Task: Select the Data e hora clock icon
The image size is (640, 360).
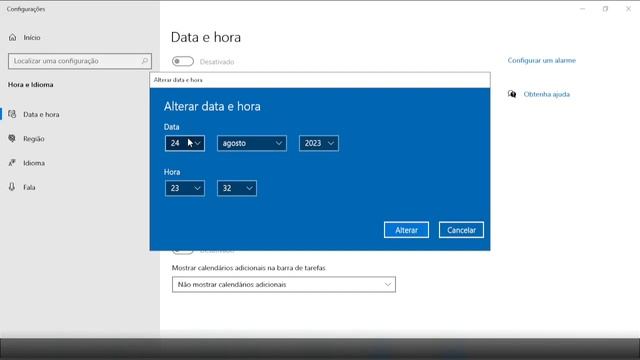Action: click(12, 114)
